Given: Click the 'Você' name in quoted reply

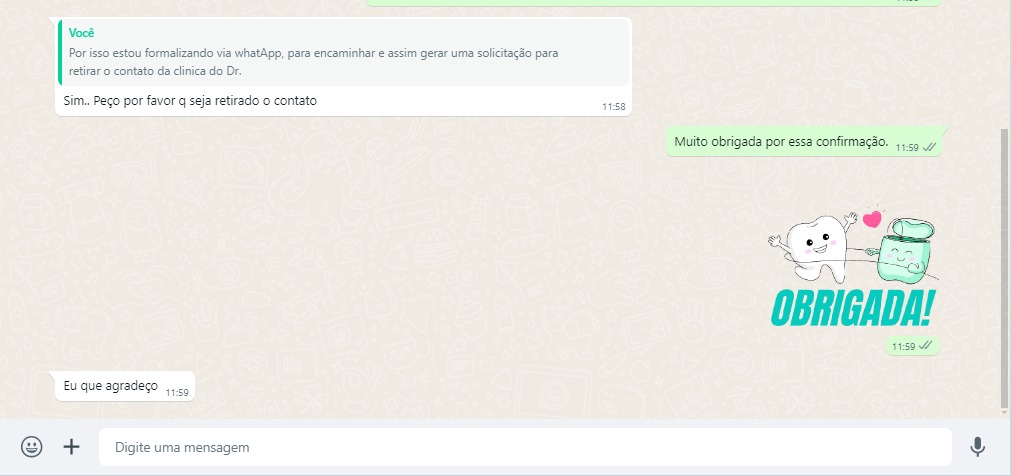Looking at the screenshot, I should point(81,34).
